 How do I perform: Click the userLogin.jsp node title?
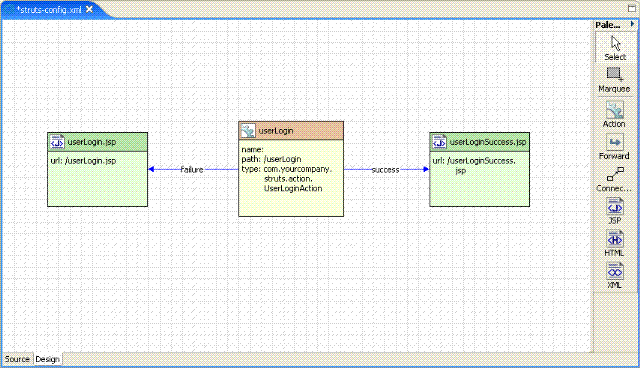click(92, 142)
